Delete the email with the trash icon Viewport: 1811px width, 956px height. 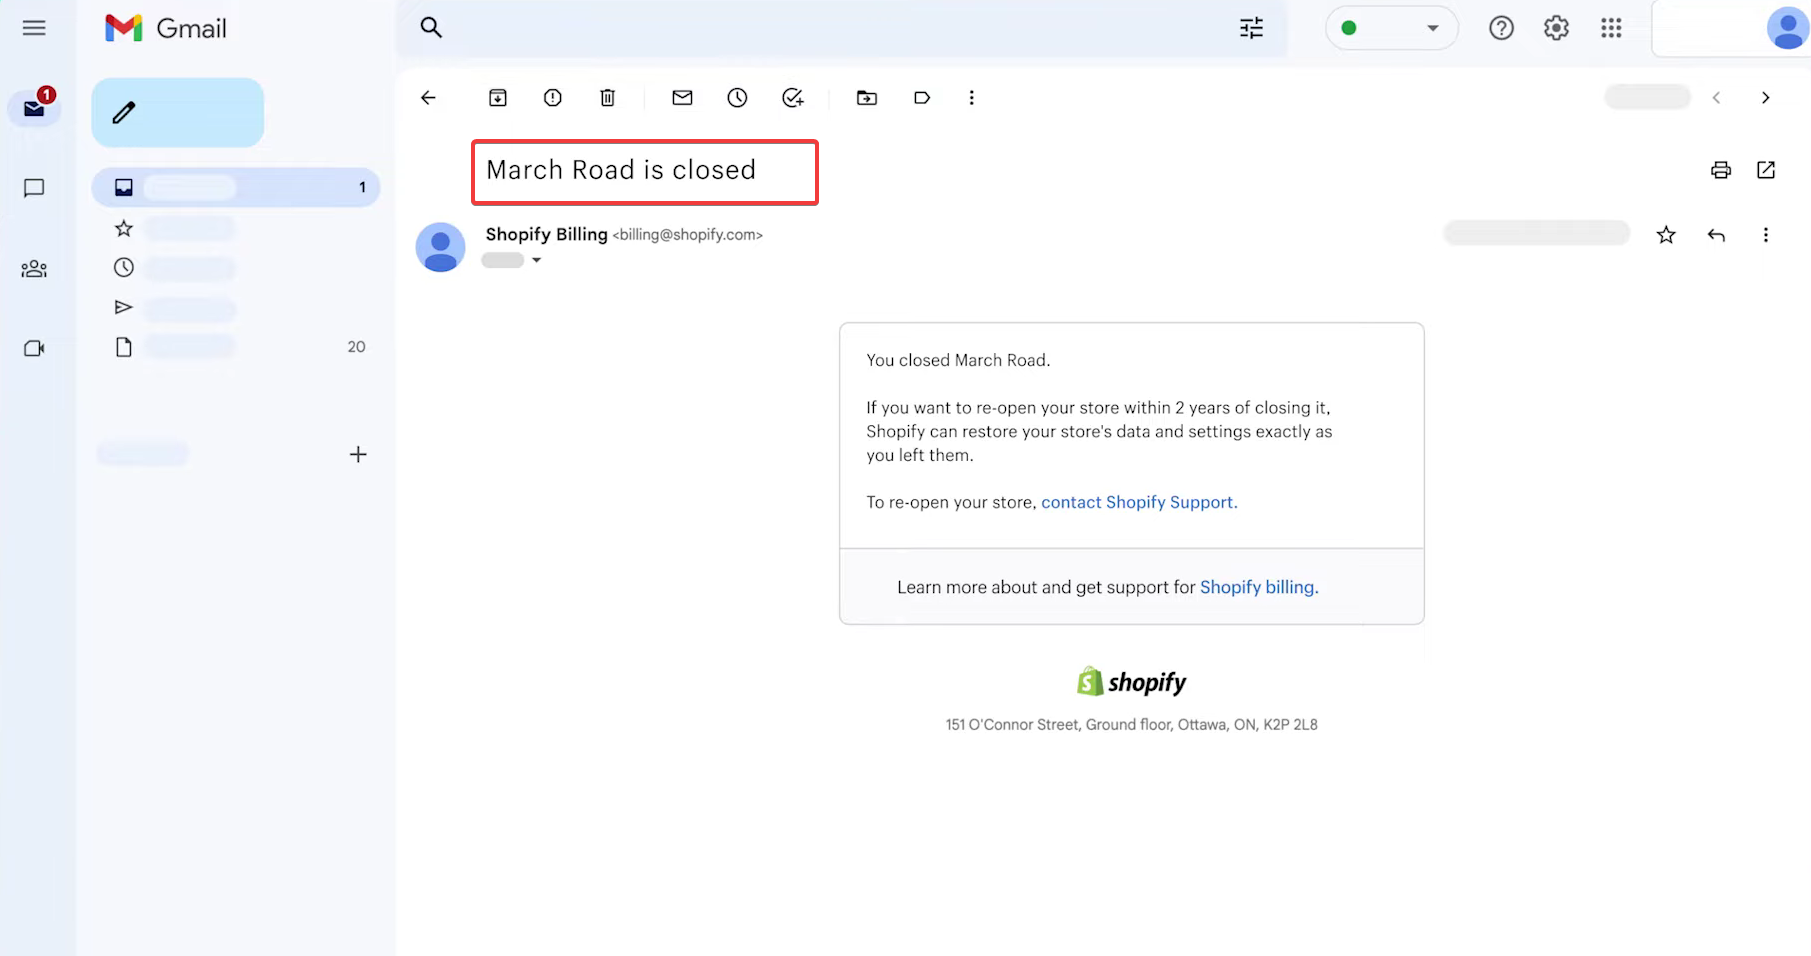click(607, 98)
